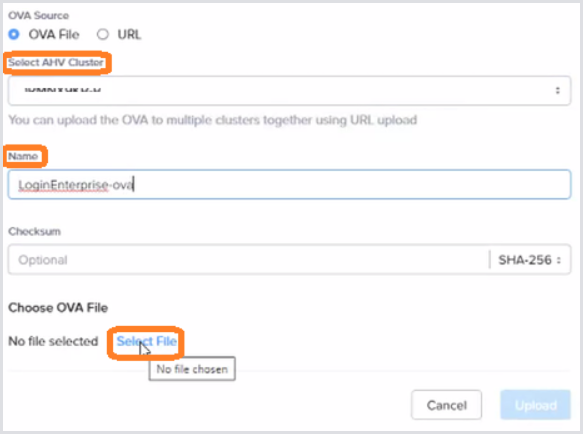Image resolution: width=583 pixels, height=434 pixels.
Task: Open the SHA-256 algorithm dropdown
Action: pos(529,260)
